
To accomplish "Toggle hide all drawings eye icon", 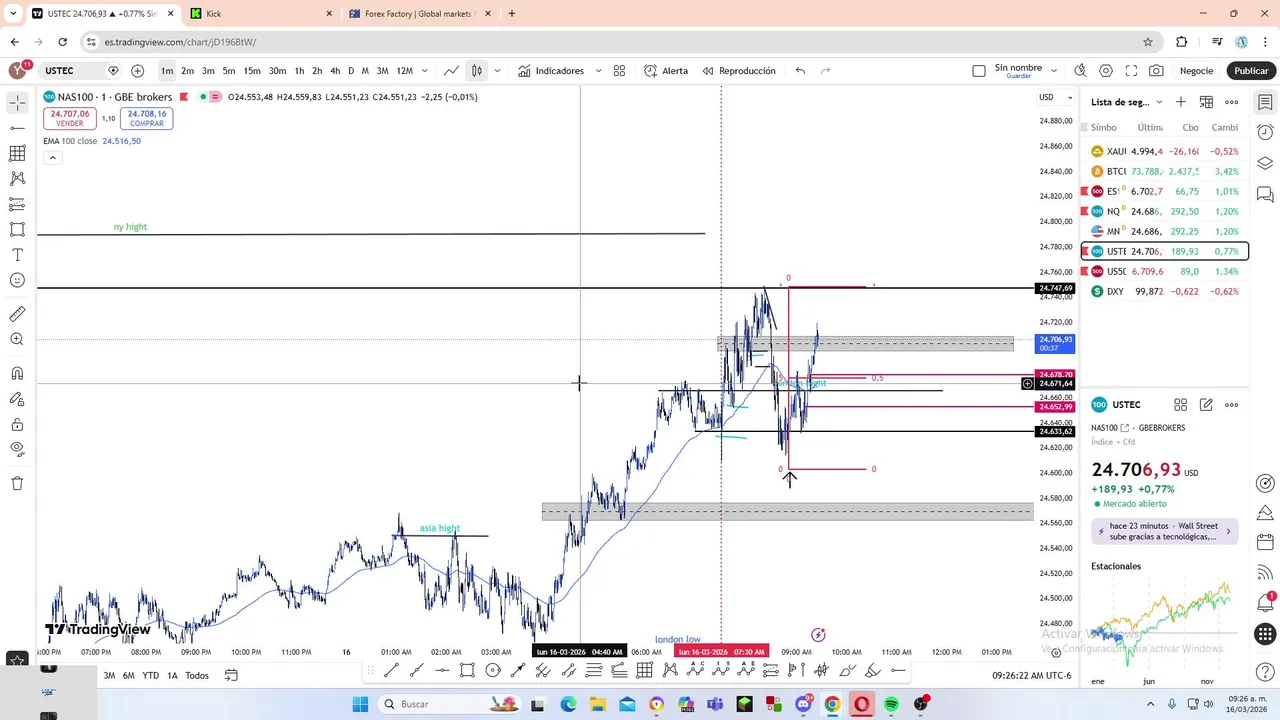I will pos(17,449).
